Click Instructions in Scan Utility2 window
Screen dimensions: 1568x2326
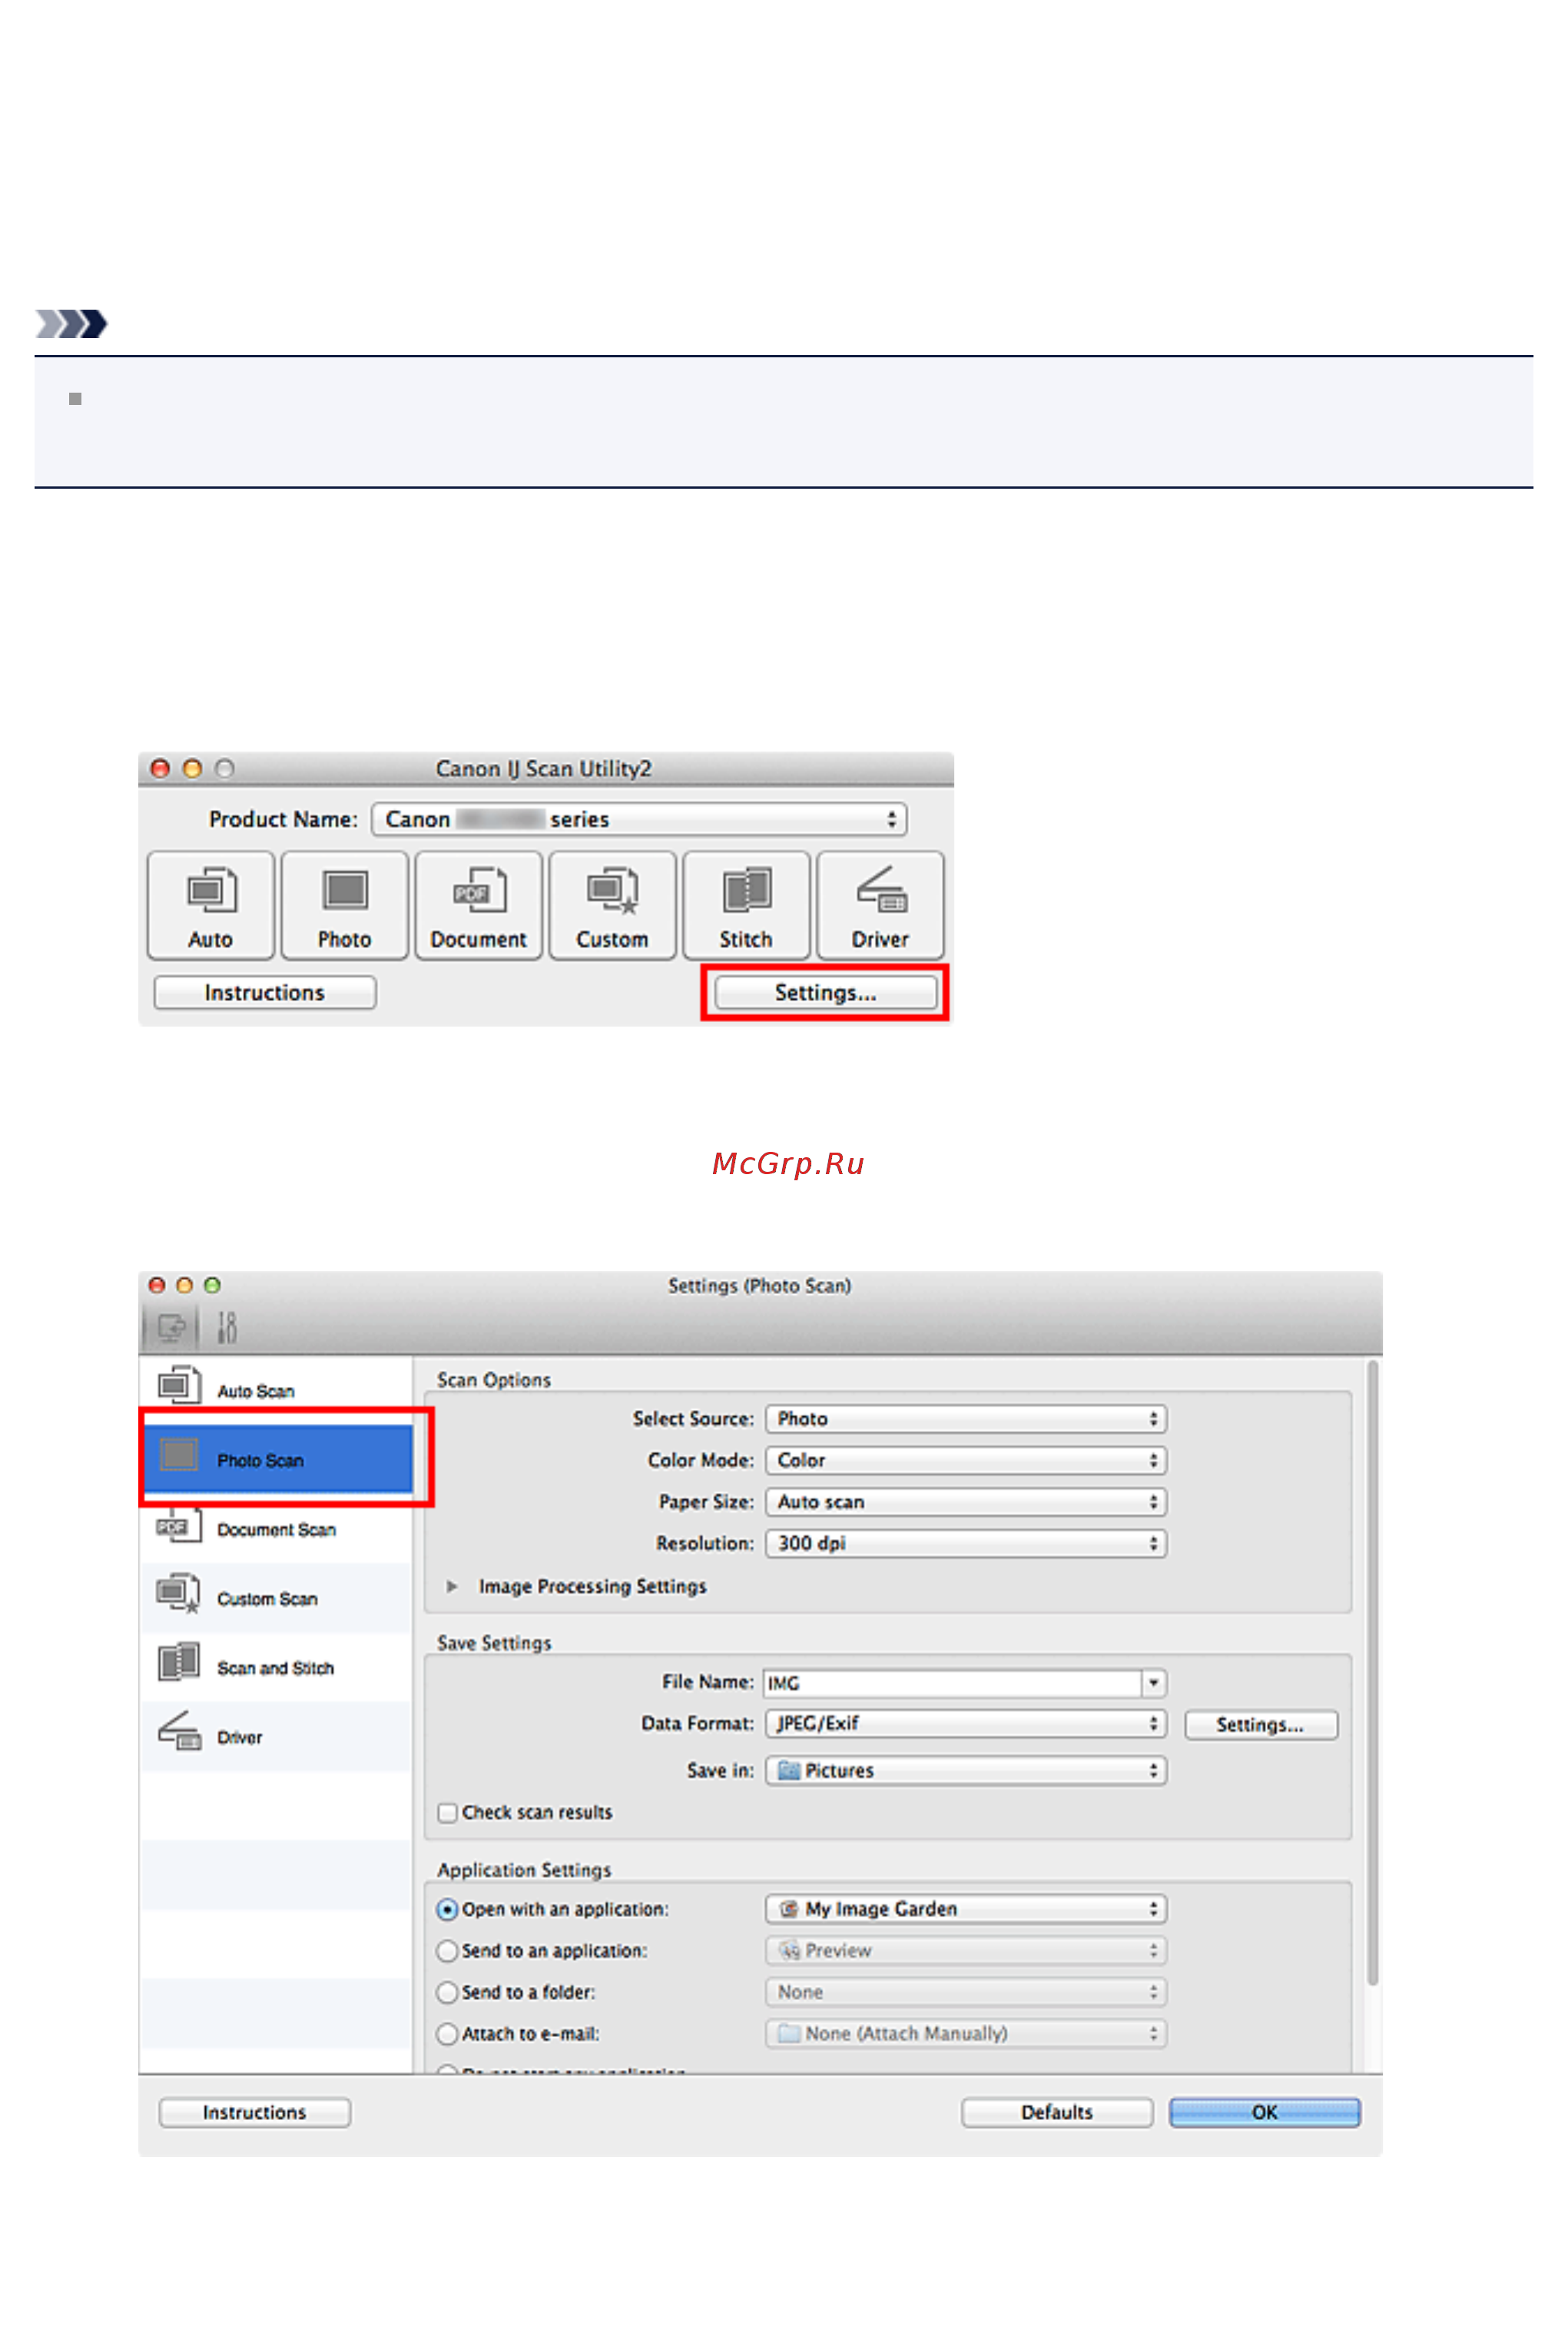pyautogui.click(x=265, y=993)
